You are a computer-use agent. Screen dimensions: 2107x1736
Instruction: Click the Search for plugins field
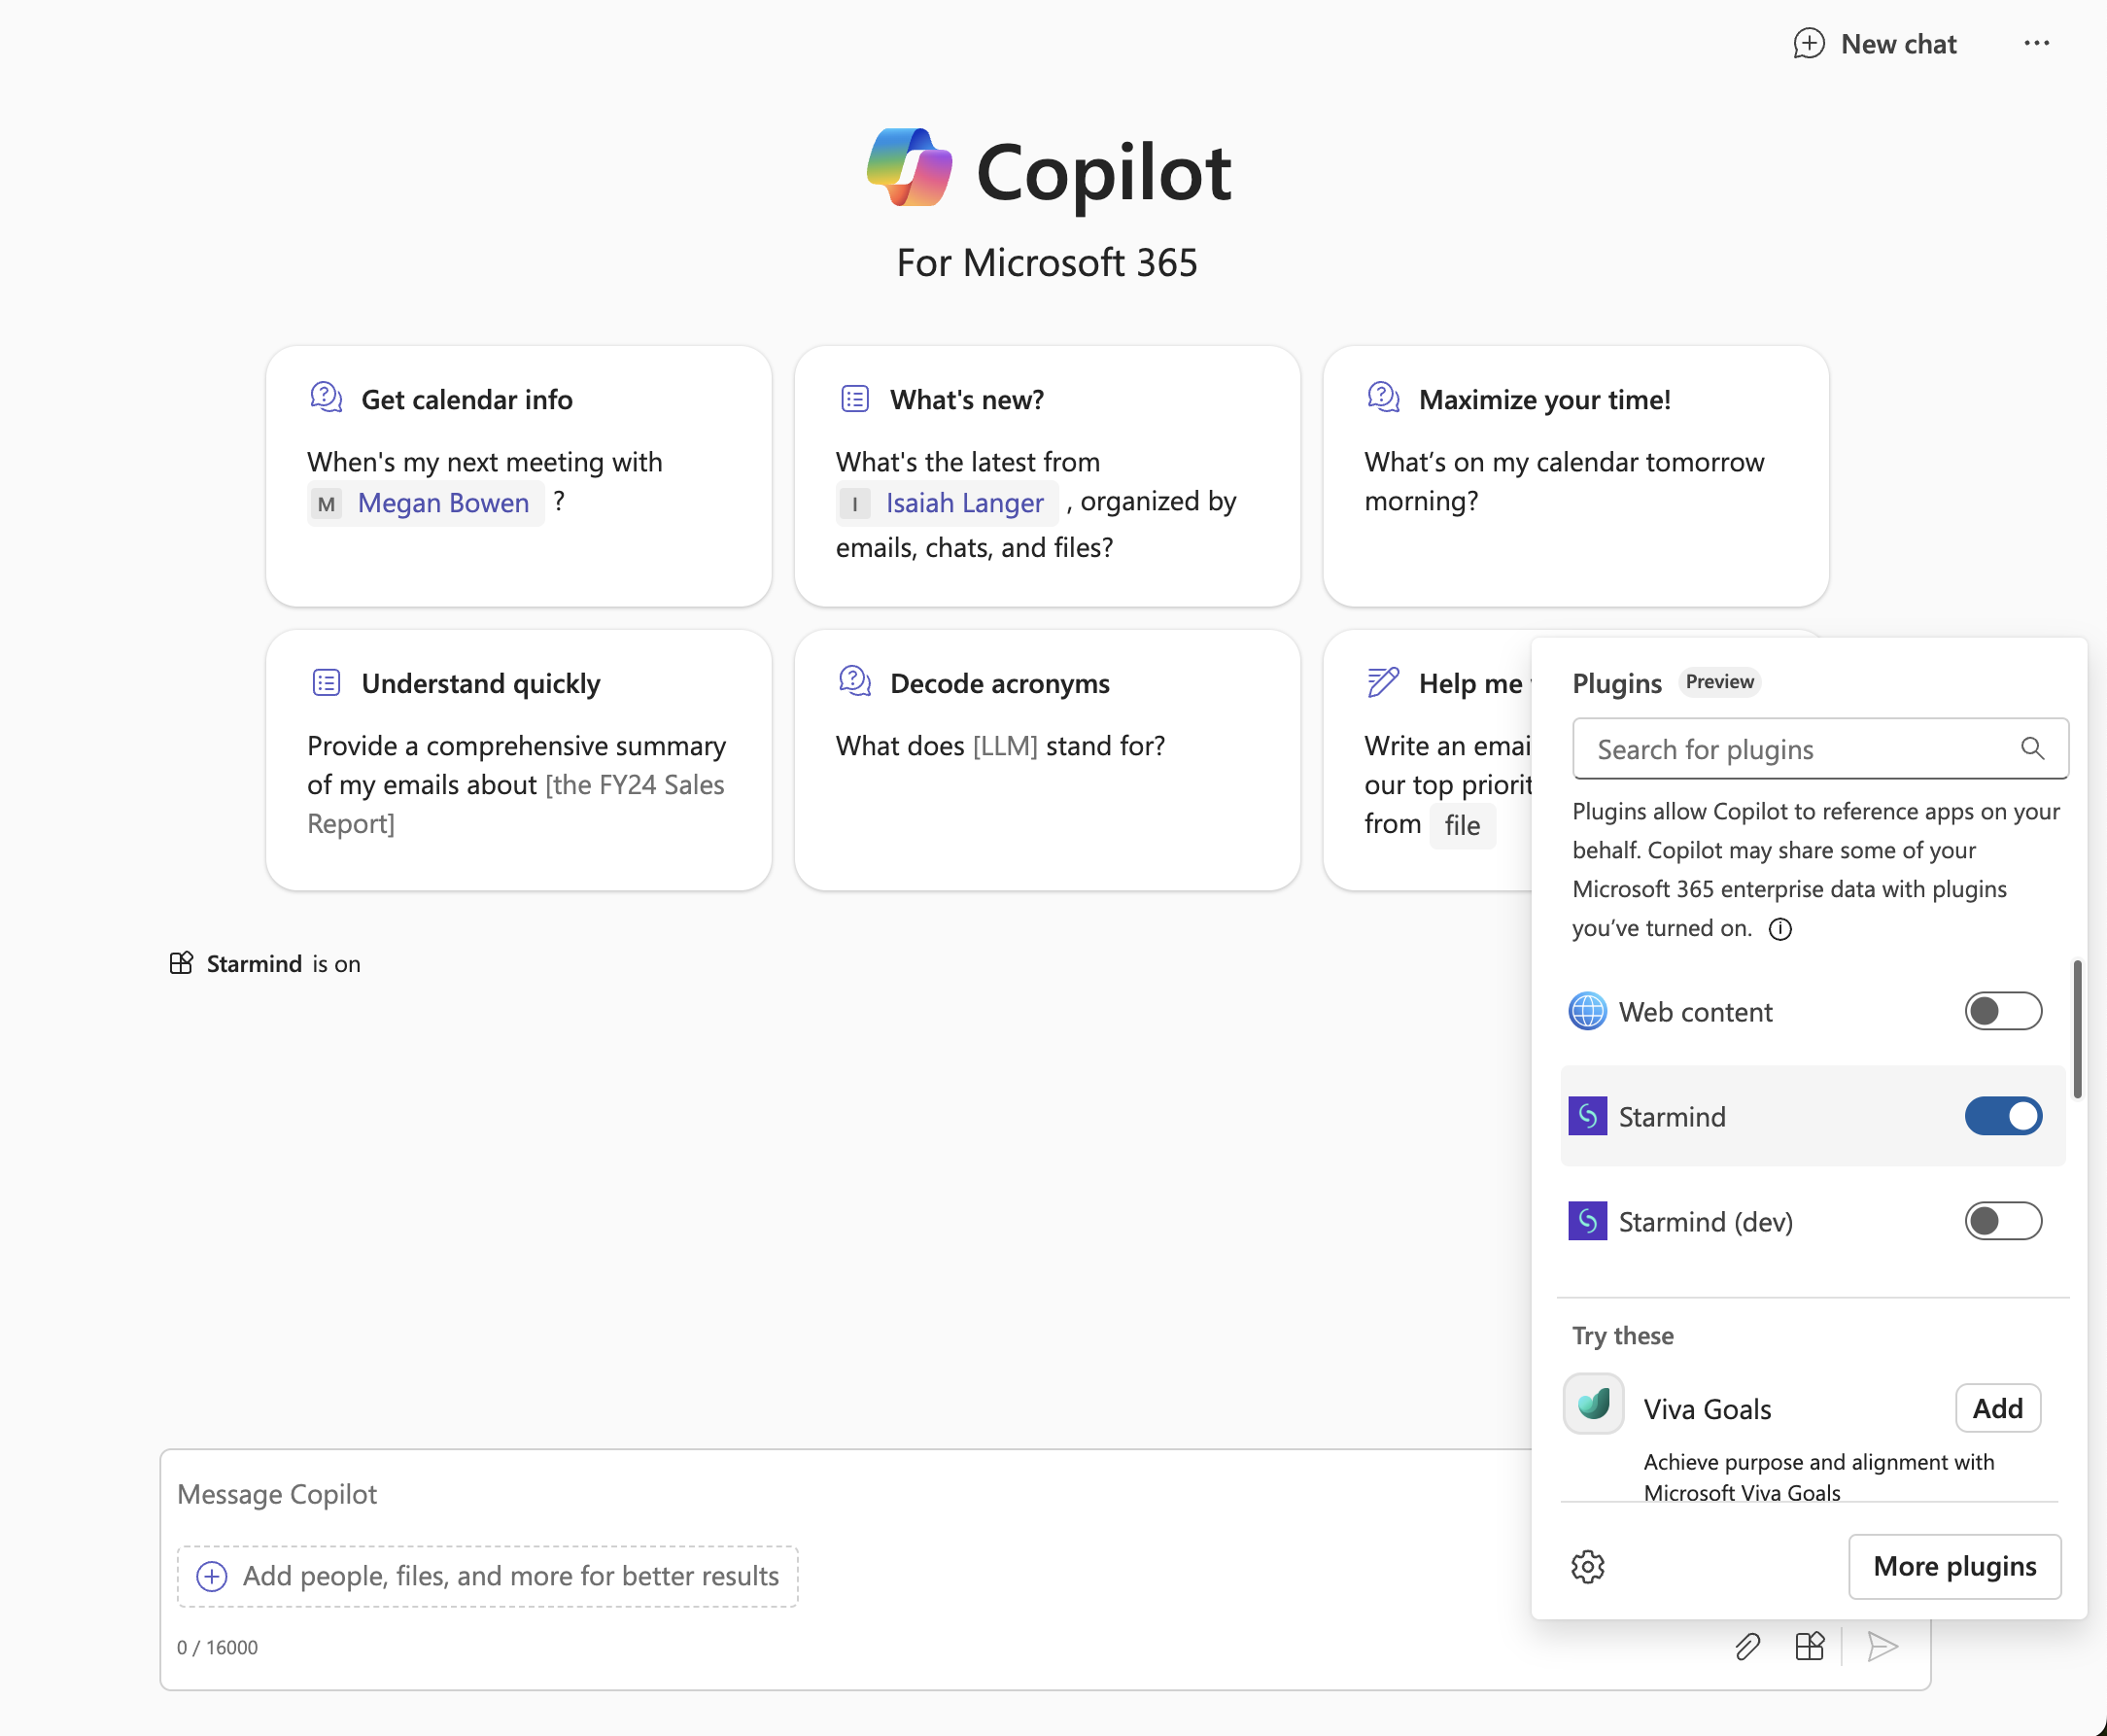pyautogui.click(x=1800, y=749)
